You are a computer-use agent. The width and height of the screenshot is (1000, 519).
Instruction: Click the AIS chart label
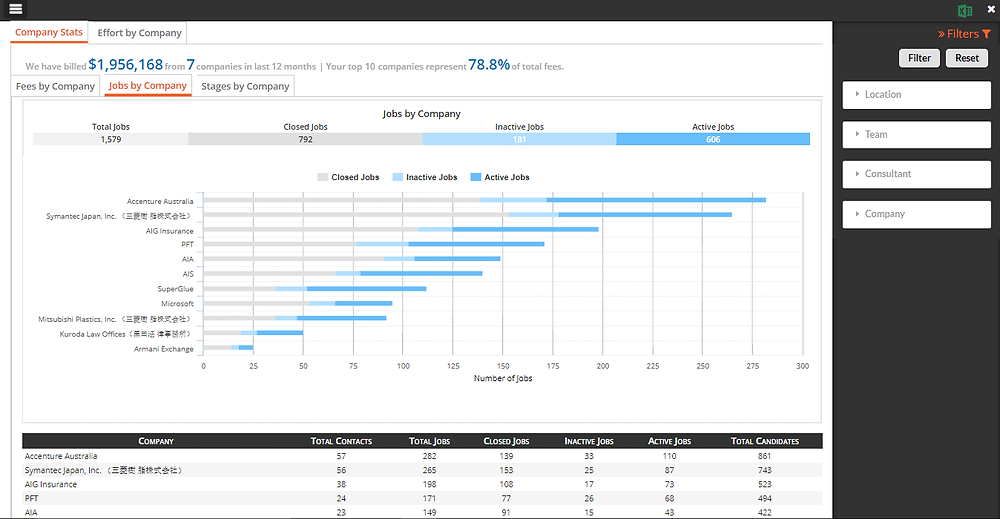pyautogui.click(x=188, y=274)
